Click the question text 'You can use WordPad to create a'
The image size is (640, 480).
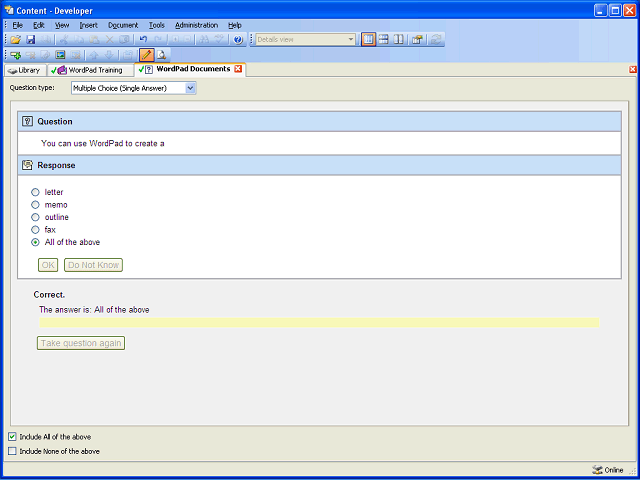[x=102, y=143]
